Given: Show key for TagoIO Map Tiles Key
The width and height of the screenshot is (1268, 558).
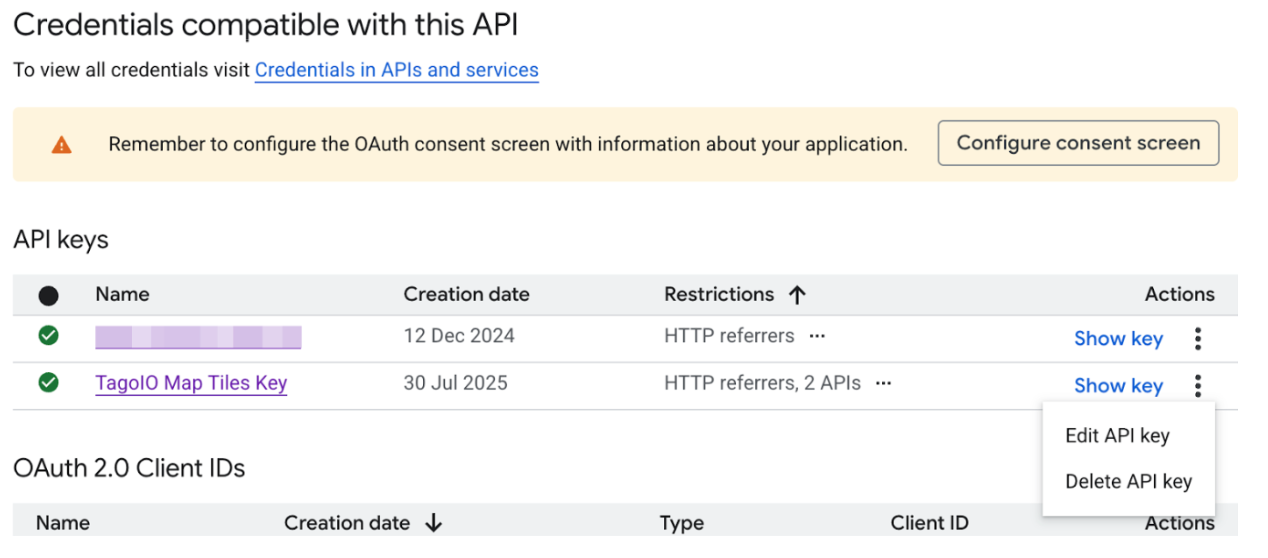Looking at the screenshot, I should tap(1118, 386).
